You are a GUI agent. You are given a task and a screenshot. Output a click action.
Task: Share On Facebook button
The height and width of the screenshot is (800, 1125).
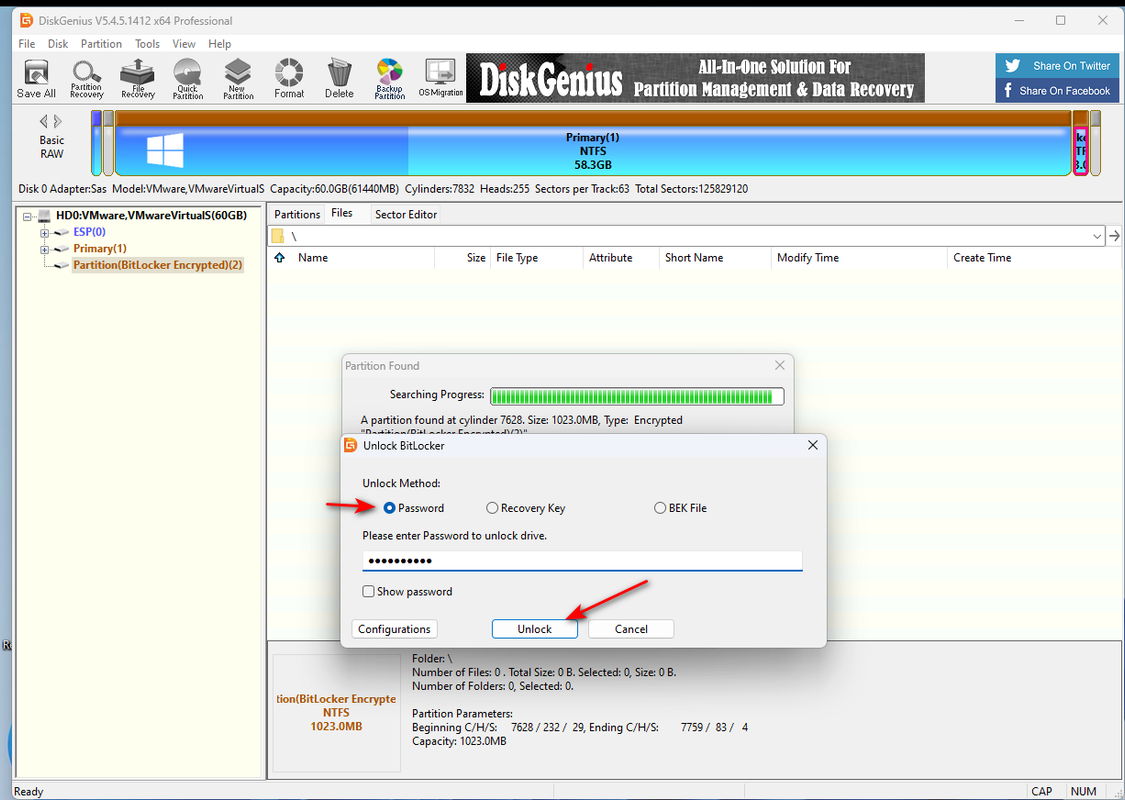click(1057, 90)
